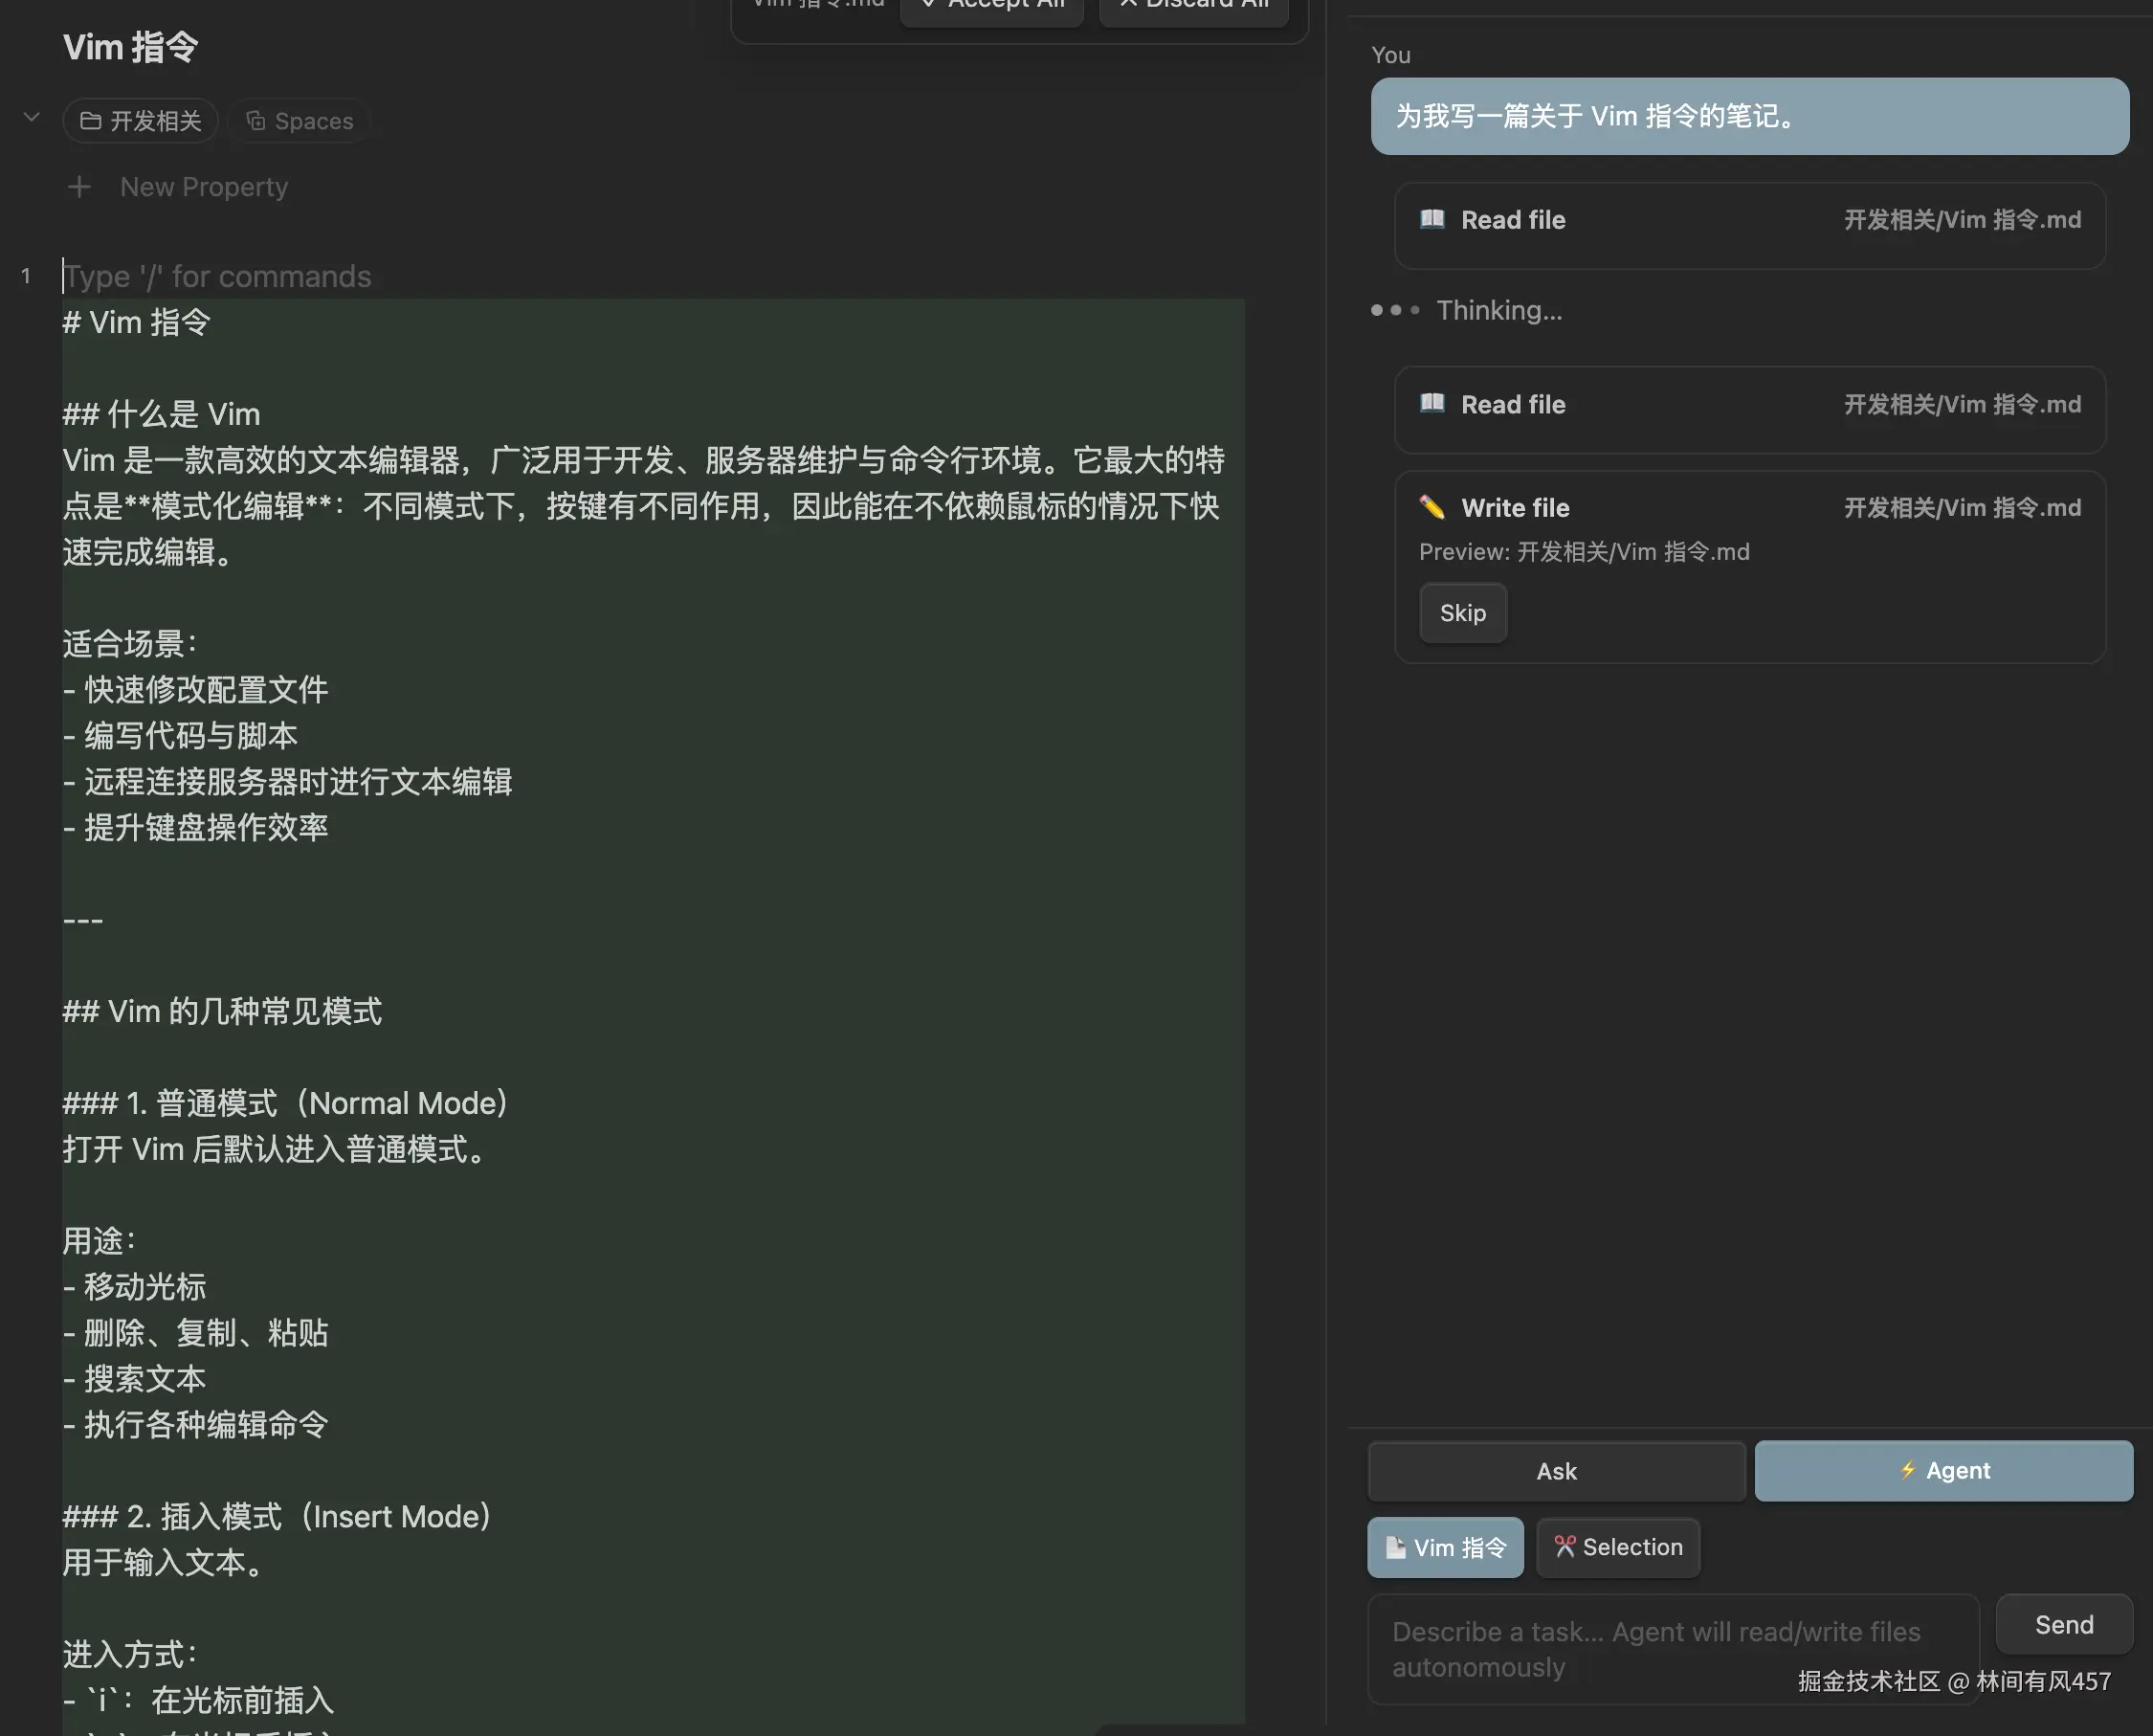Viewport: 2153px width, 1736px height.
Task: Click the scissors icon on Selection chip
Action: (1564, 1547)
